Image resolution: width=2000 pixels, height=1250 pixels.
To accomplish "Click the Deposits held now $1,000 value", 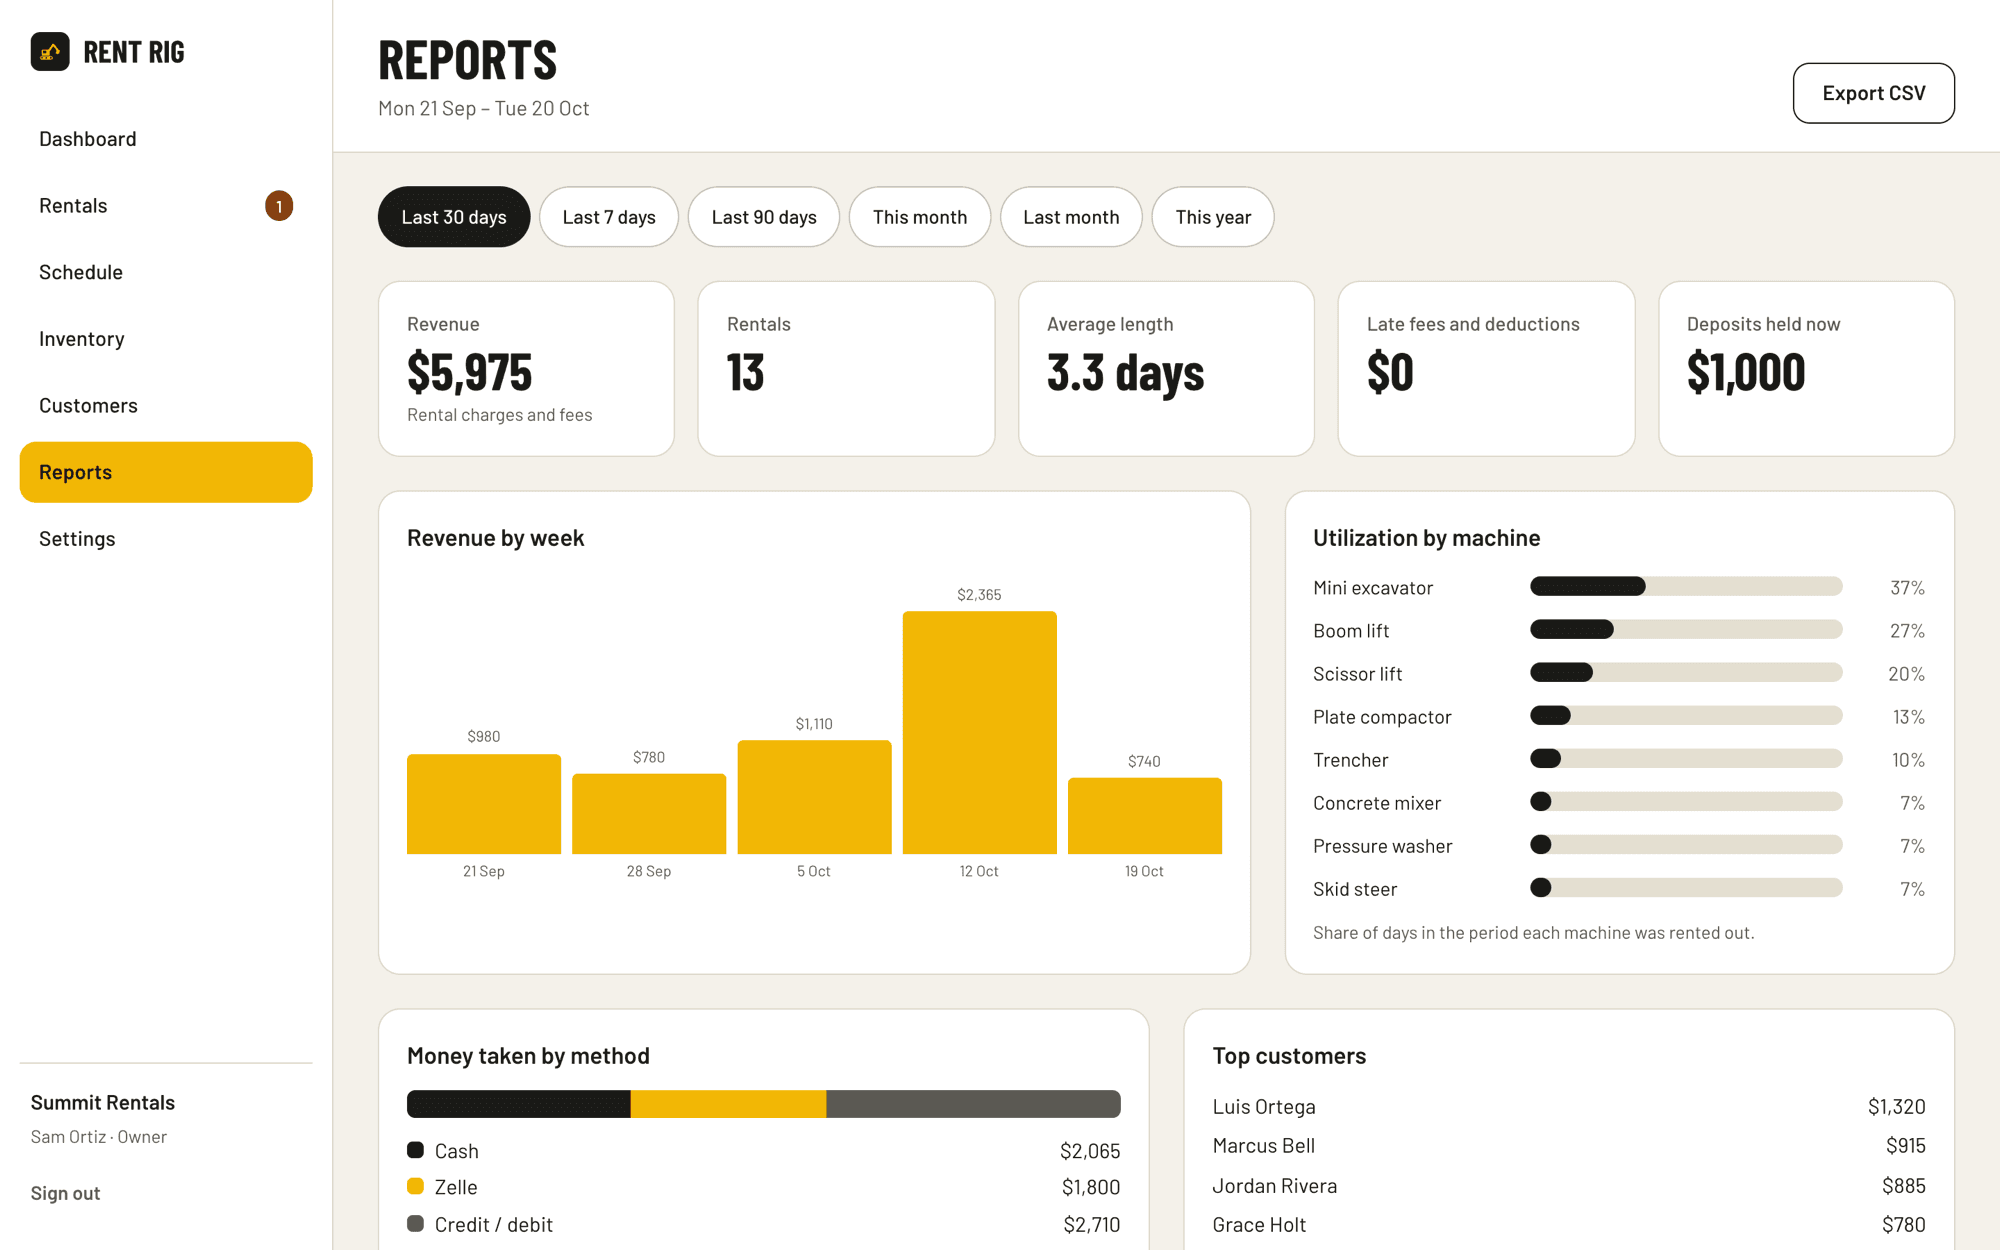I will [1746, 373].
